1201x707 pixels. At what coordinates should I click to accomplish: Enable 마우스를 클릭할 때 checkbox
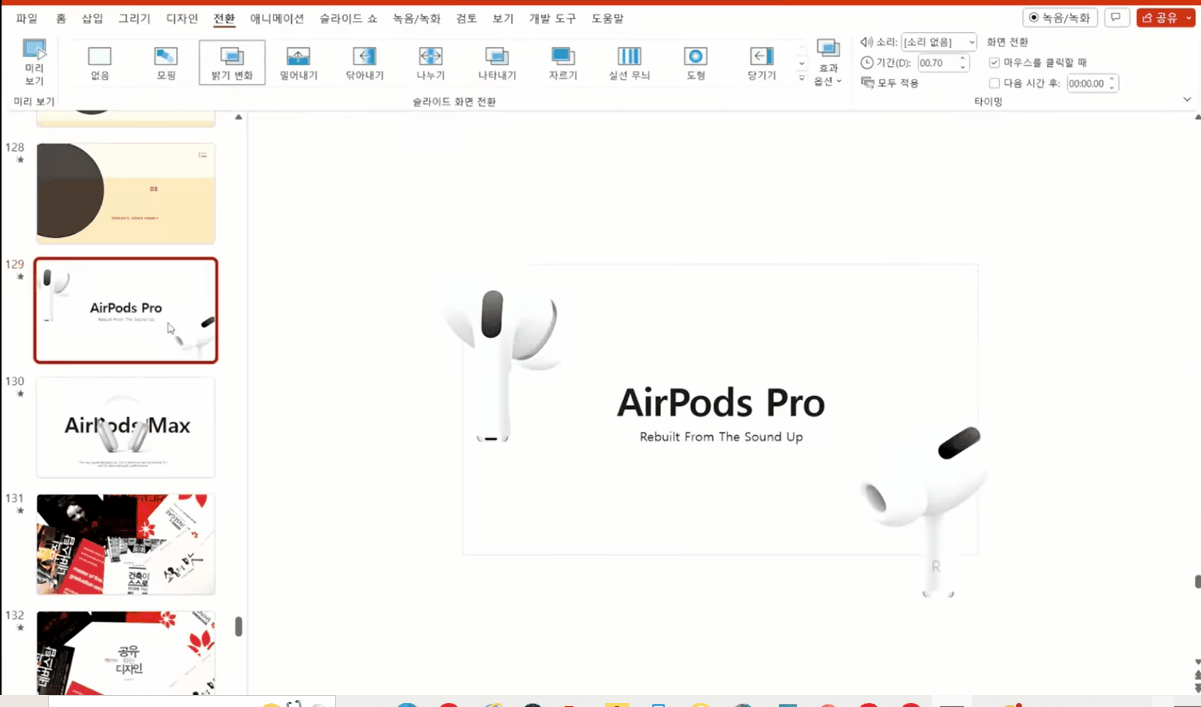pyautogui.click(x=994, y=63)
